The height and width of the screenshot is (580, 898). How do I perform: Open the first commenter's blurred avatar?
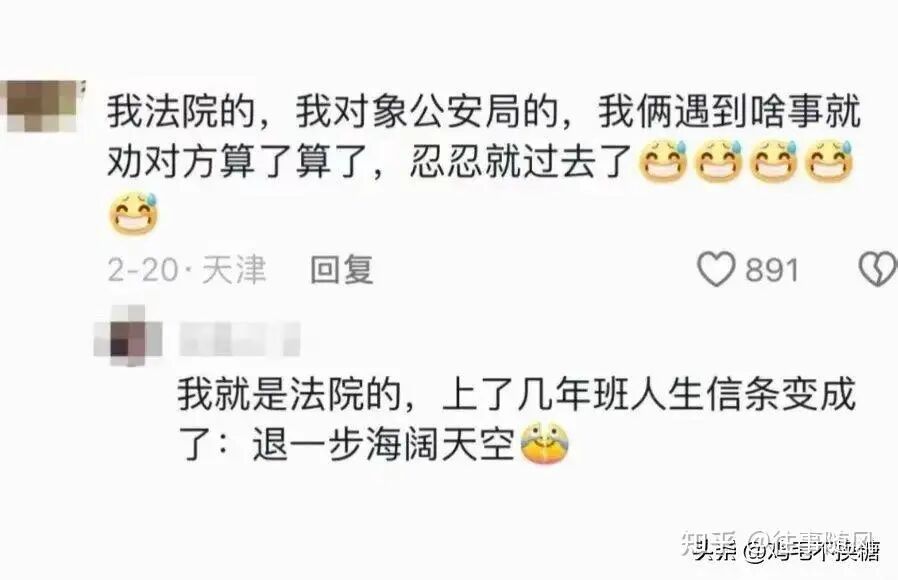tap(42, 107)
